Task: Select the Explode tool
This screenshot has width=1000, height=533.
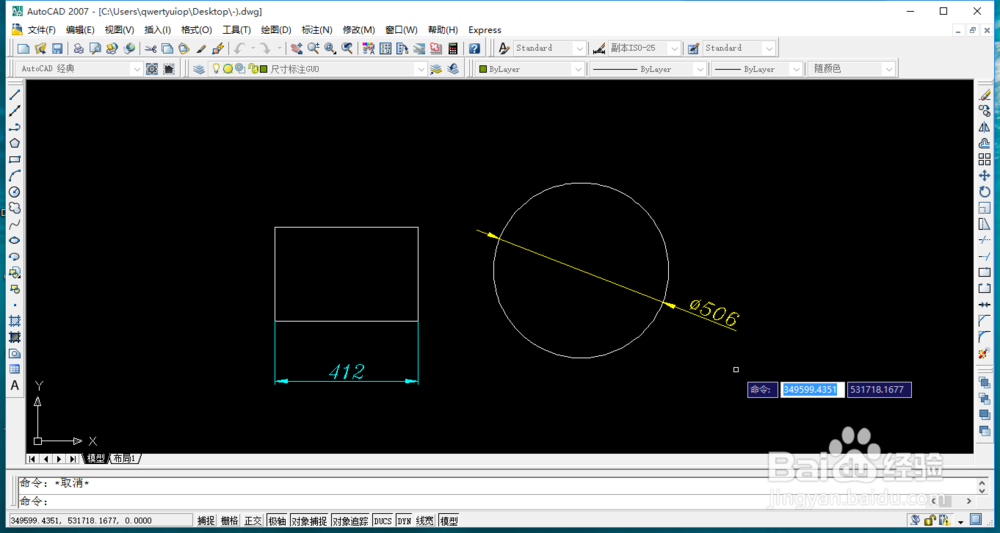Action: point(984,353)
